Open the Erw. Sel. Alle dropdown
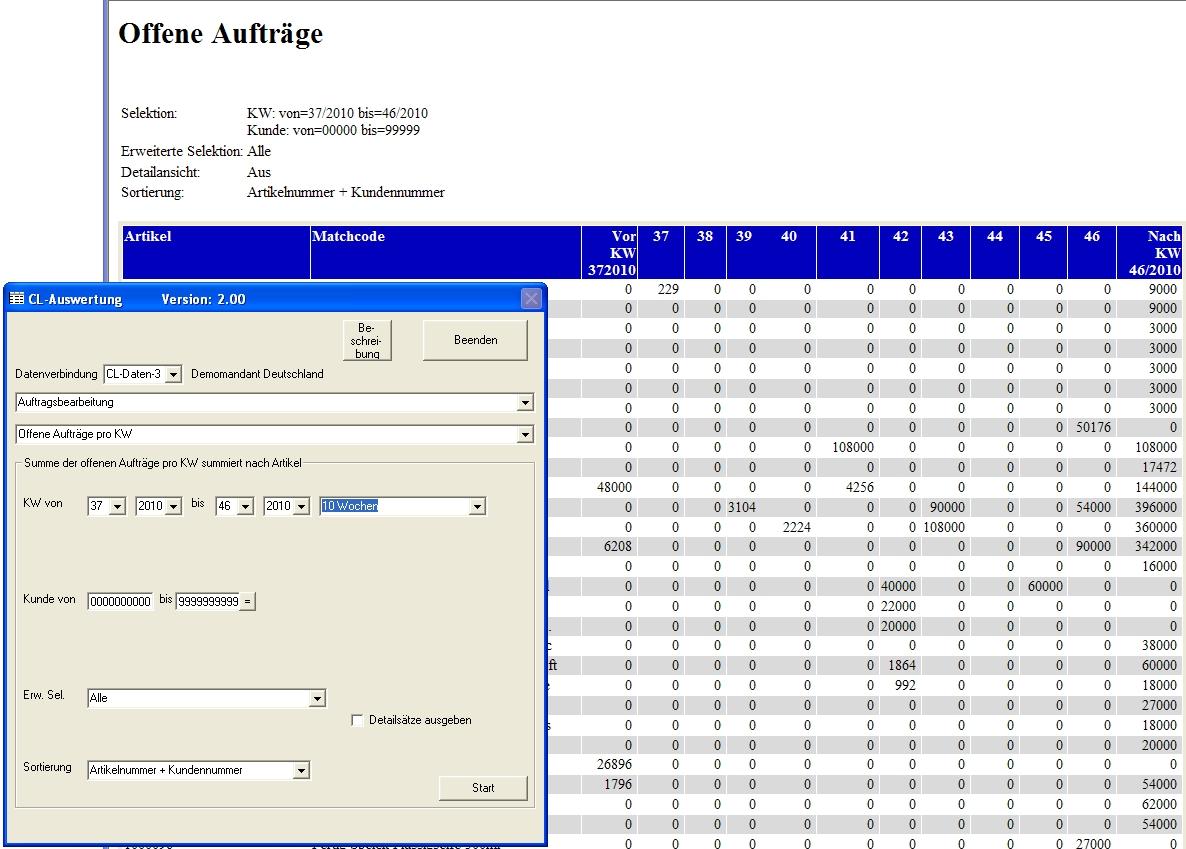The height and width of the screenshot is (849, 1186). 317,698
